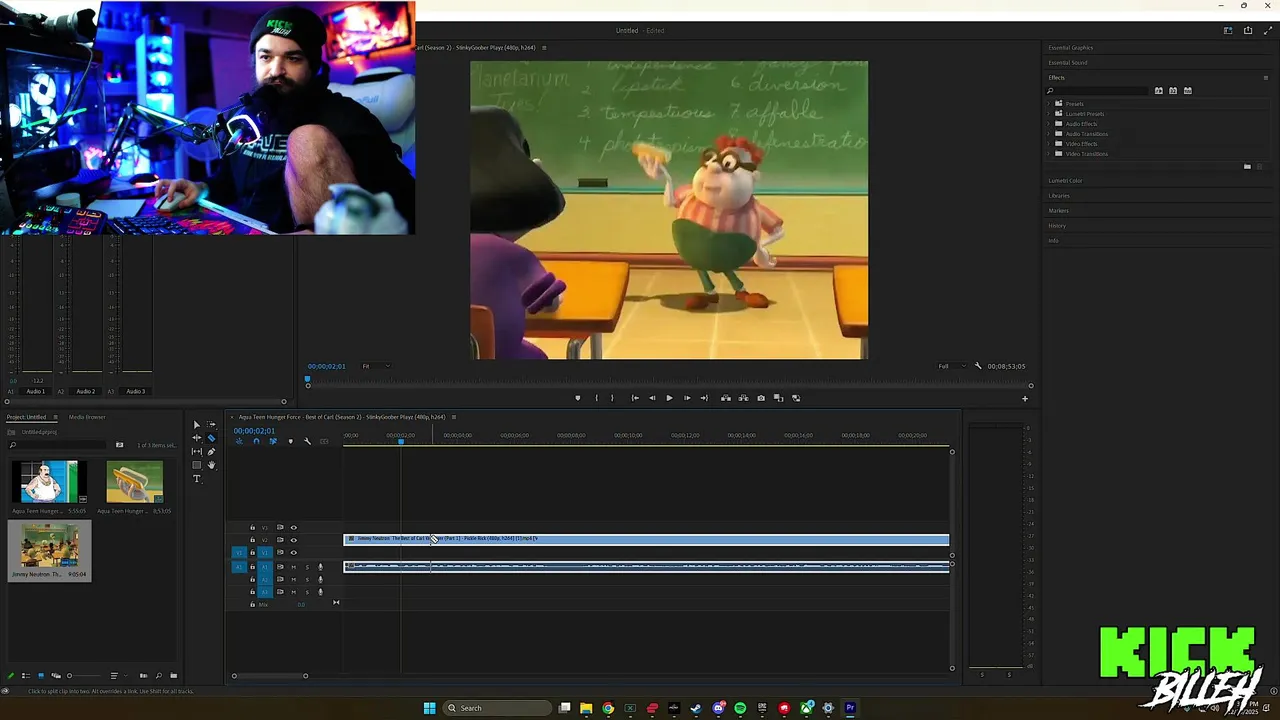Viewport: 1280px width, 720px height.
Task: Click Extract button in Program Monitor
Action: click(x=743, y=398)
